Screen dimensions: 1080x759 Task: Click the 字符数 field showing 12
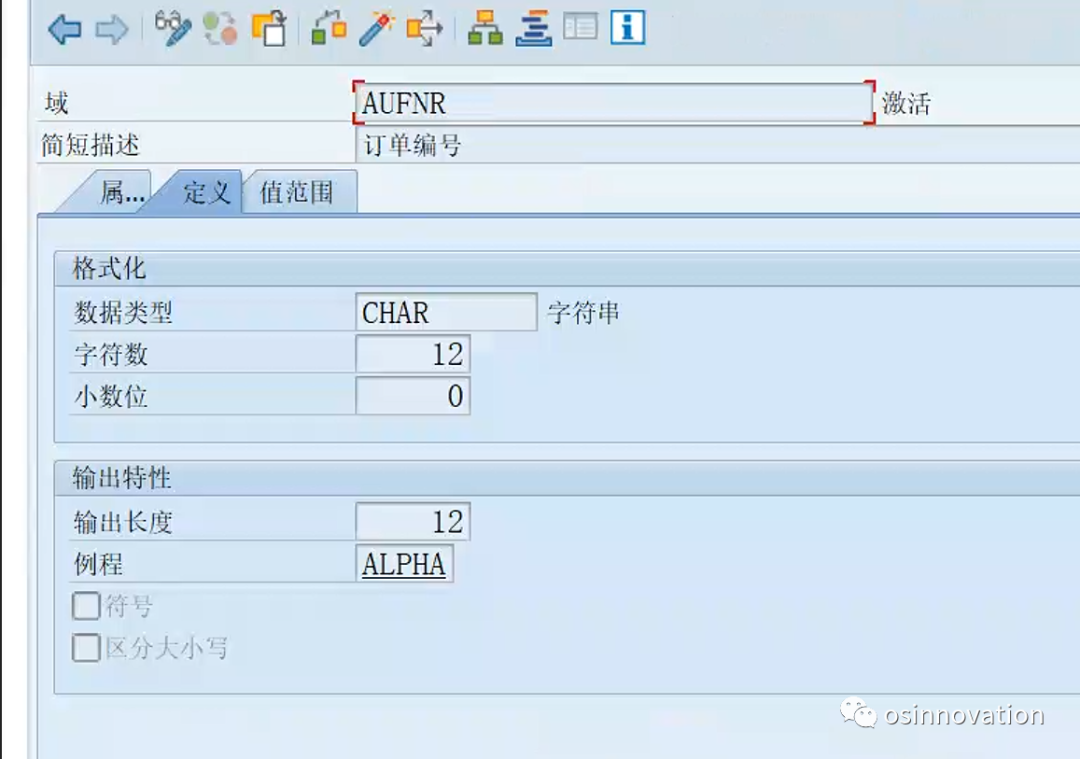click(413, 355)
